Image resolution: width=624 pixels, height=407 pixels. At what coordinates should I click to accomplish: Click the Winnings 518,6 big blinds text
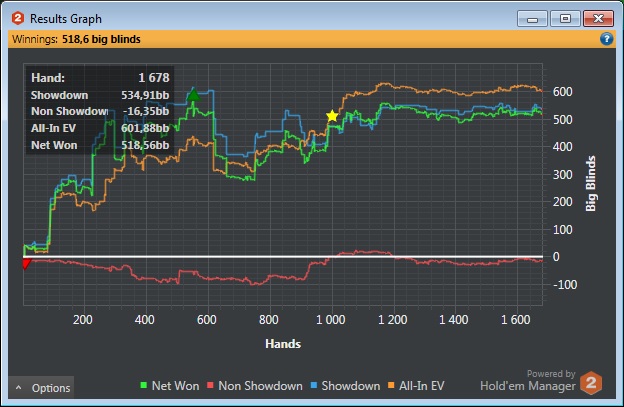pos(76,39)
